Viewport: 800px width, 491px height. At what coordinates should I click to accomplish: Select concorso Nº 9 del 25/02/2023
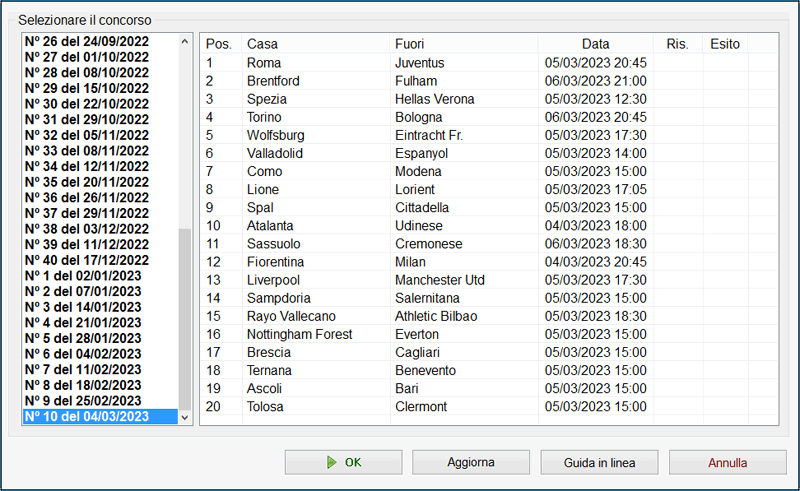[x=101, y=401]
